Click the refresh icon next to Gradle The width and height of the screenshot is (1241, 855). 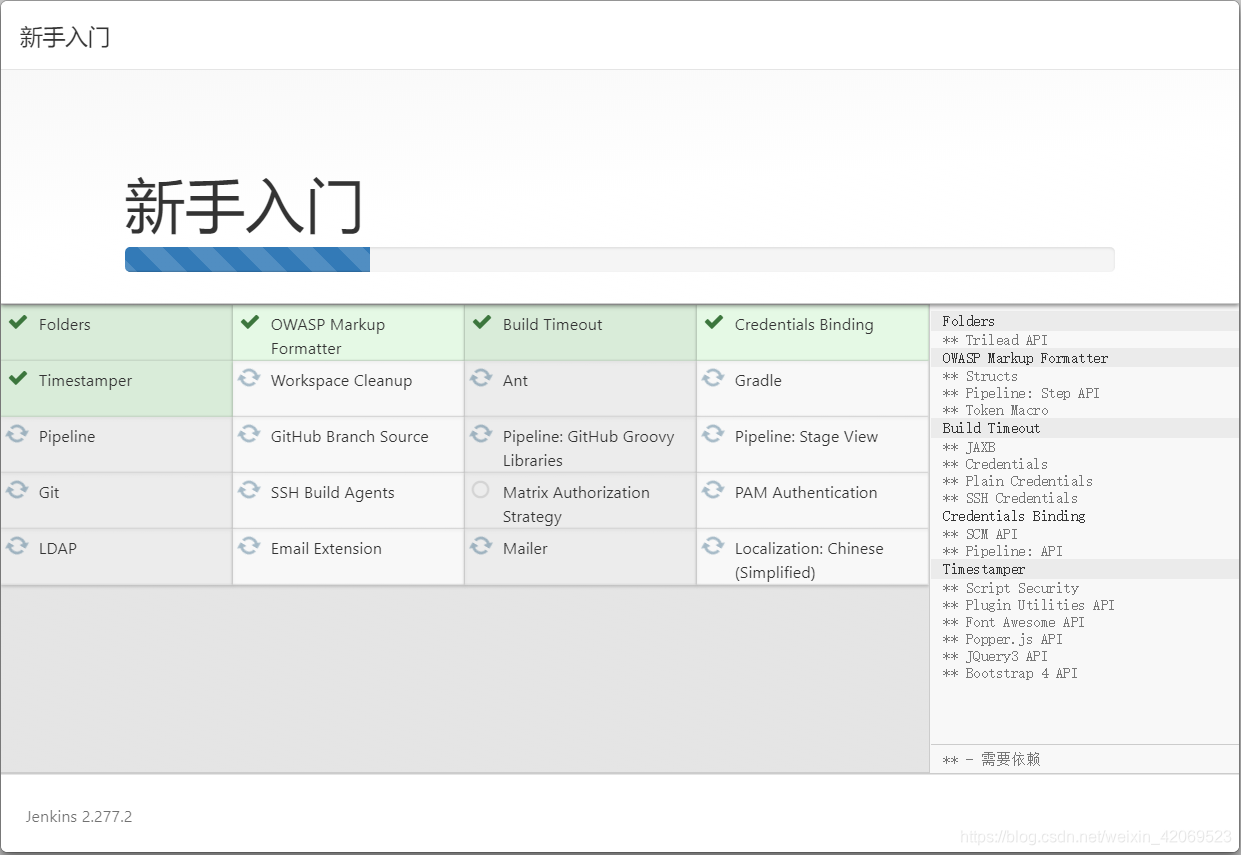point(713,379)
